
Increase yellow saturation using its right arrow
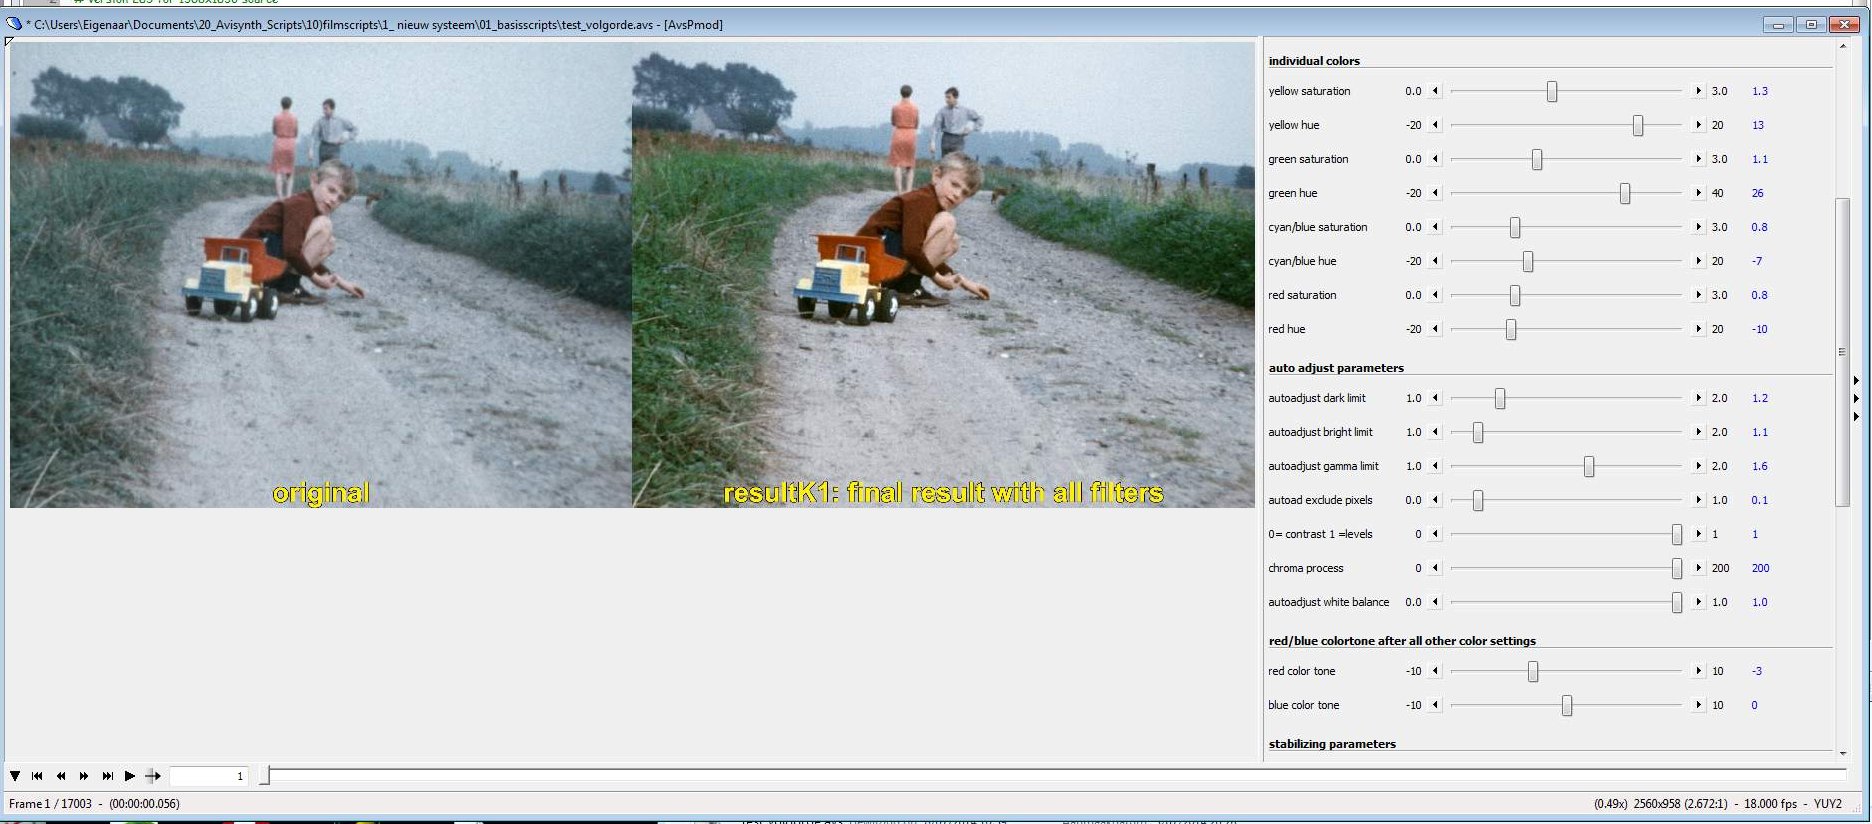pyautogui.click(x=1698, y=91)
